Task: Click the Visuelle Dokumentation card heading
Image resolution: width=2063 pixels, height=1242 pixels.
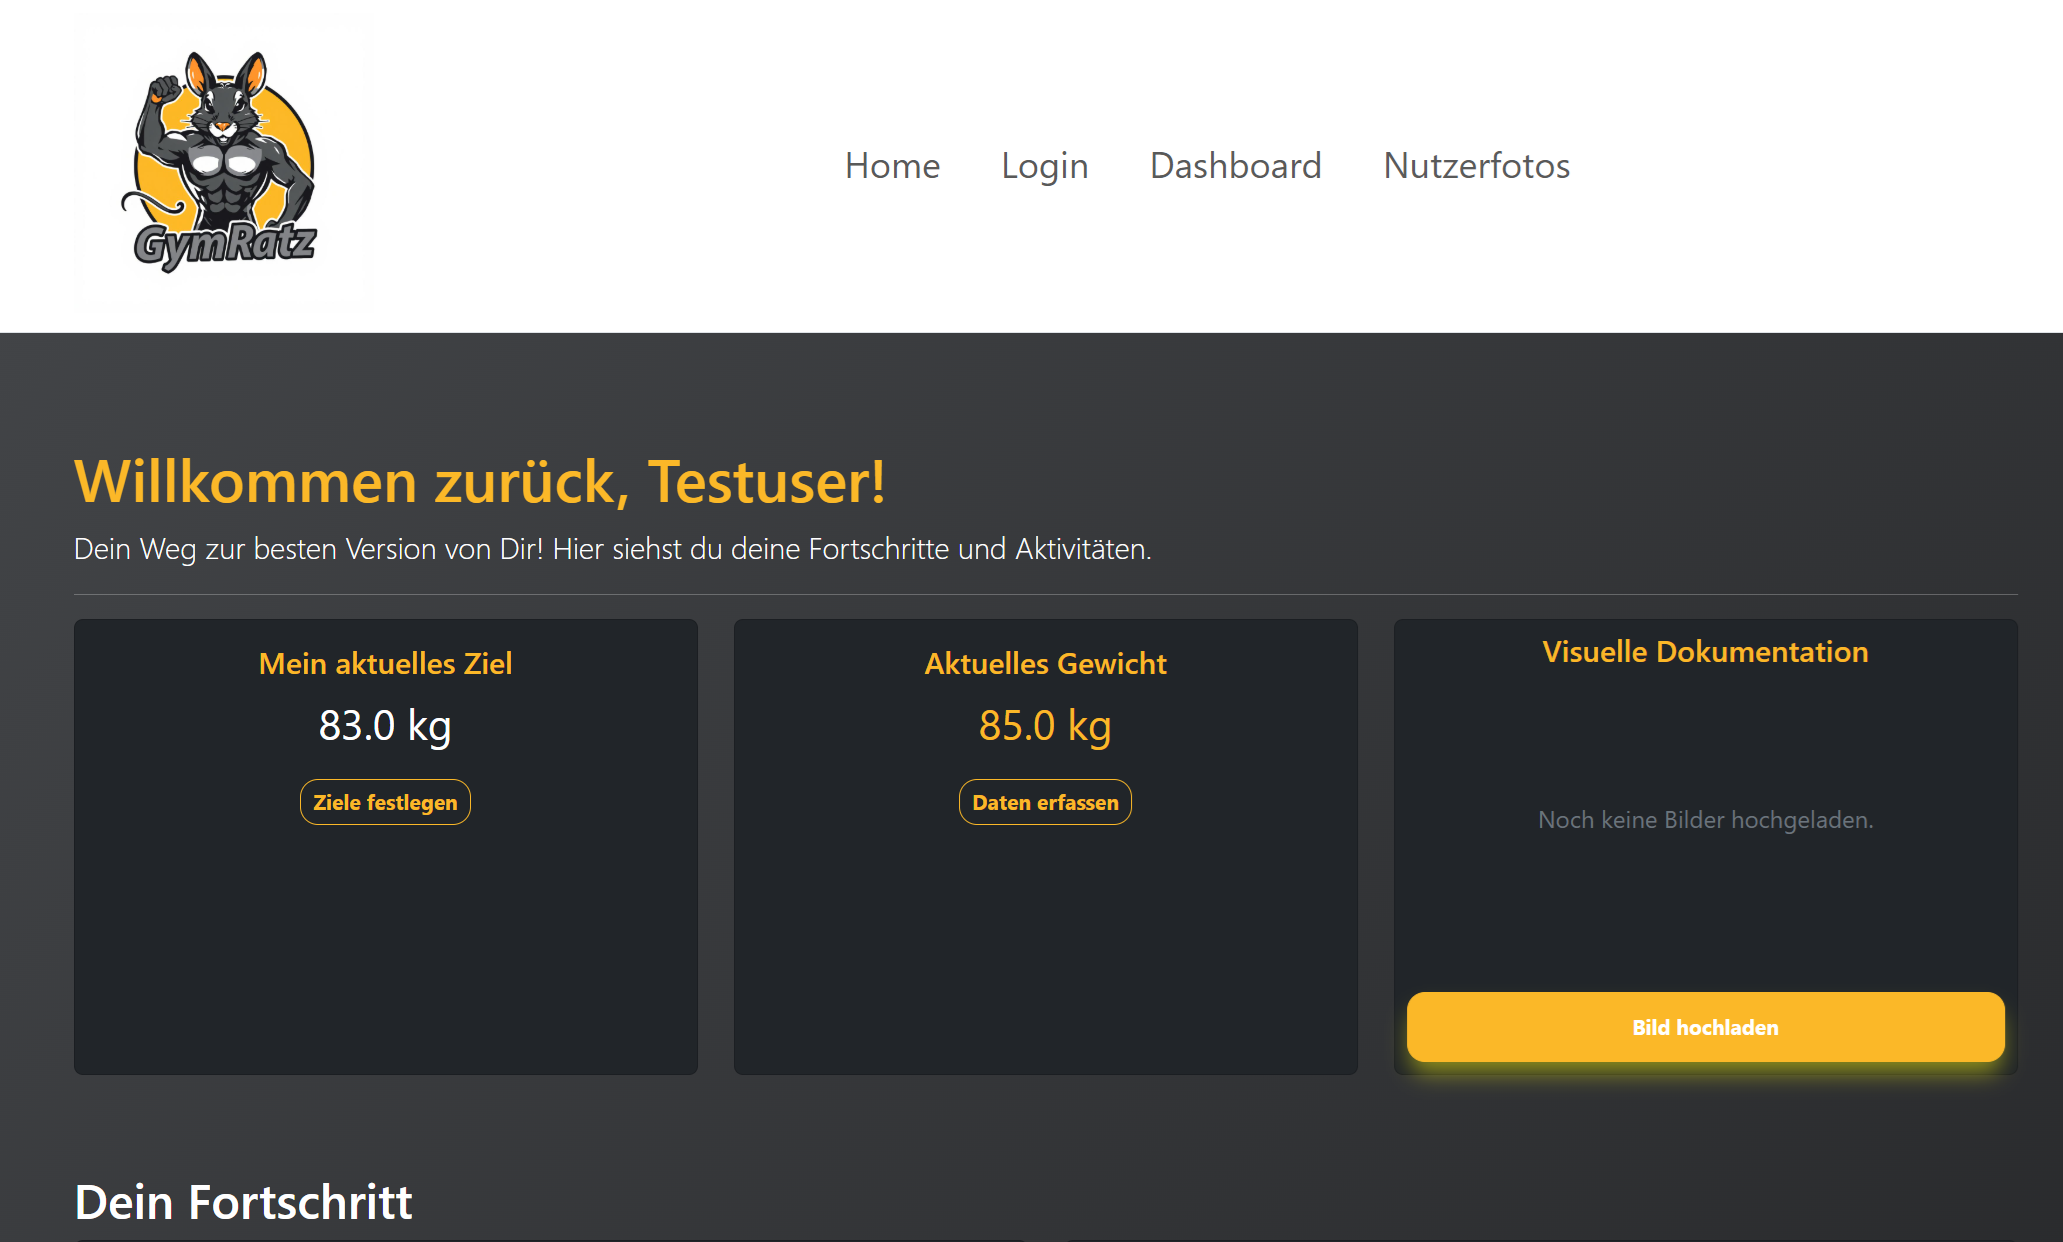Action: [1705, 652]
